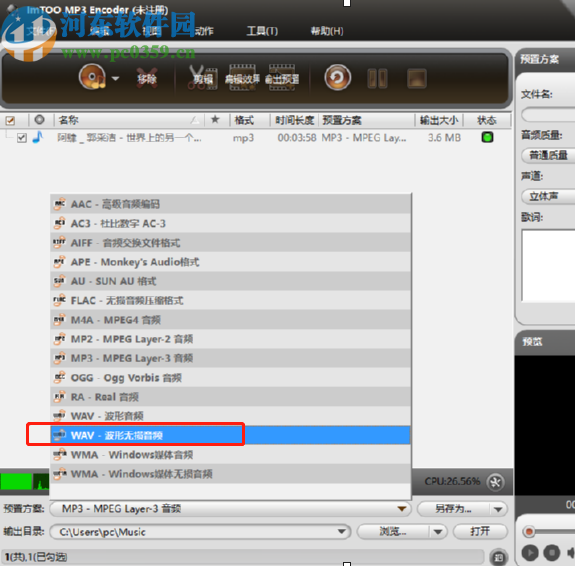Select AAC - 高级音频编码 format
The width and height of the screenshot is (575, 566).
[230, 204]
